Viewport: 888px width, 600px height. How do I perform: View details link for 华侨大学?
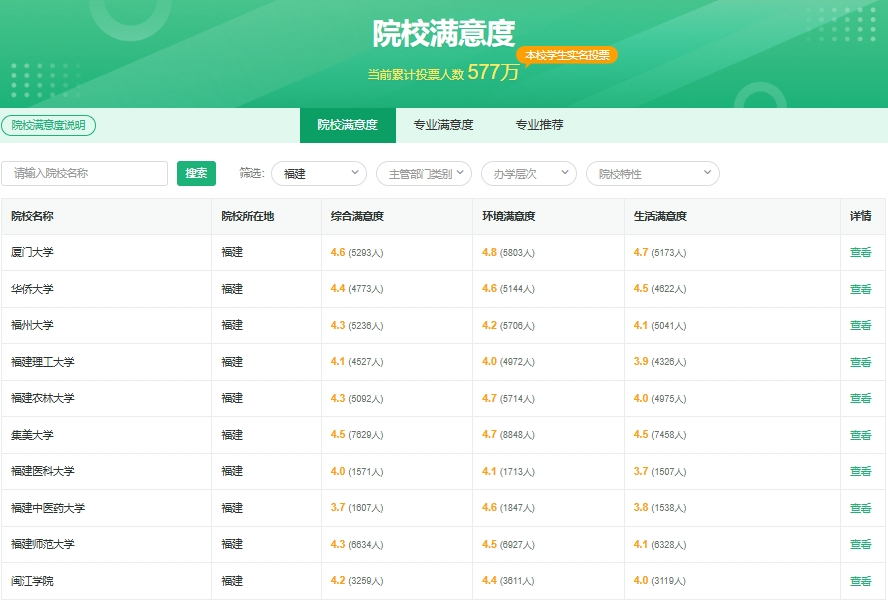point(861,290)
